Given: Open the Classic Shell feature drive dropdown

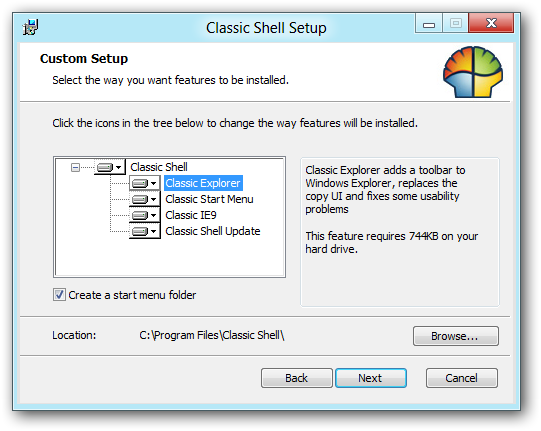Looking at the screenshot, I should point(110,167).
